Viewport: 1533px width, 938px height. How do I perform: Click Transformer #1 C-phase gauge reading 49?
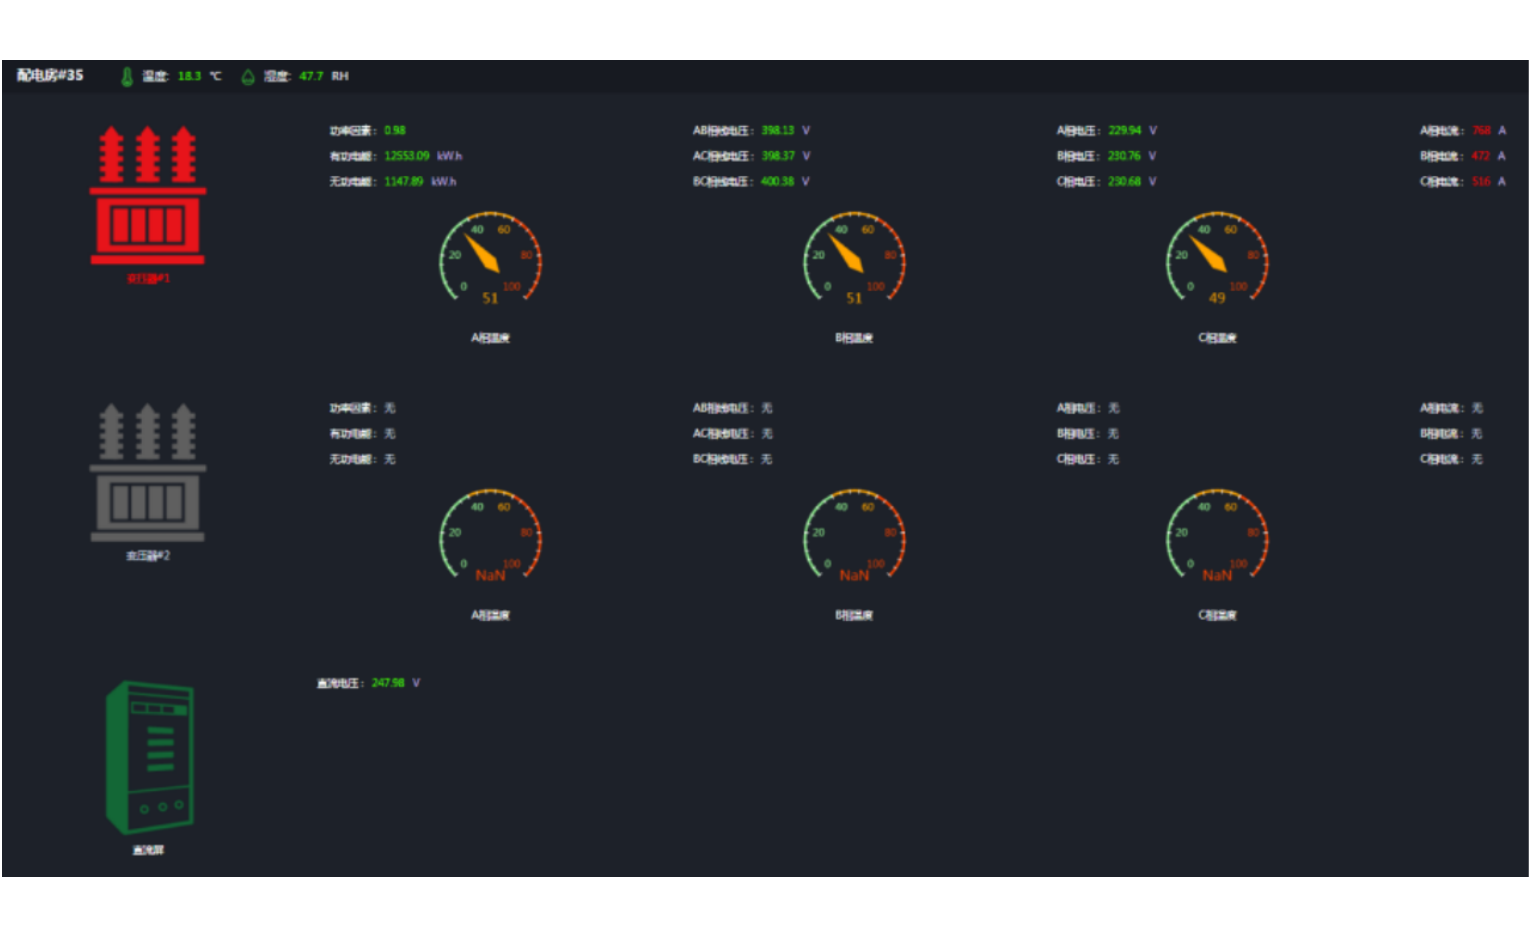click(x=1217, y=260)
